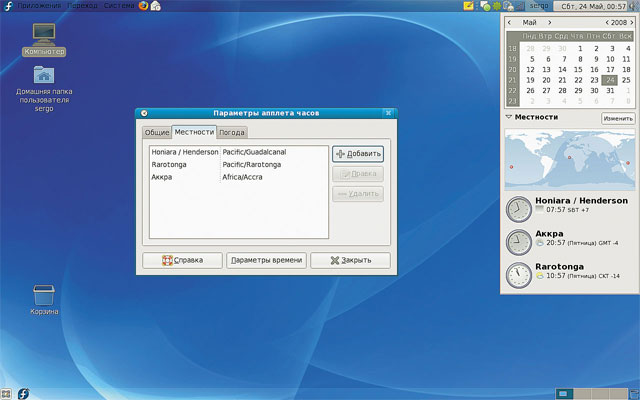640x400 pixels.
Task: Click Изменить button in Местности panel
Action: pyautogui.click(x=618, y=119)
